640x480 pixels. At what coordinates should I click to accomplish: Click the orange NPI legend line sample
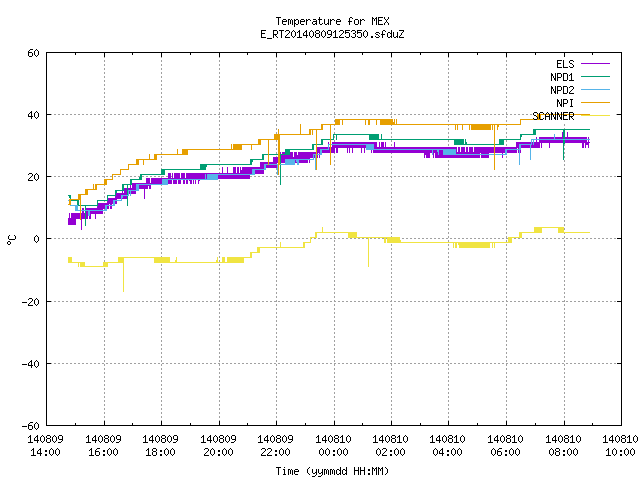pos(595,102)
